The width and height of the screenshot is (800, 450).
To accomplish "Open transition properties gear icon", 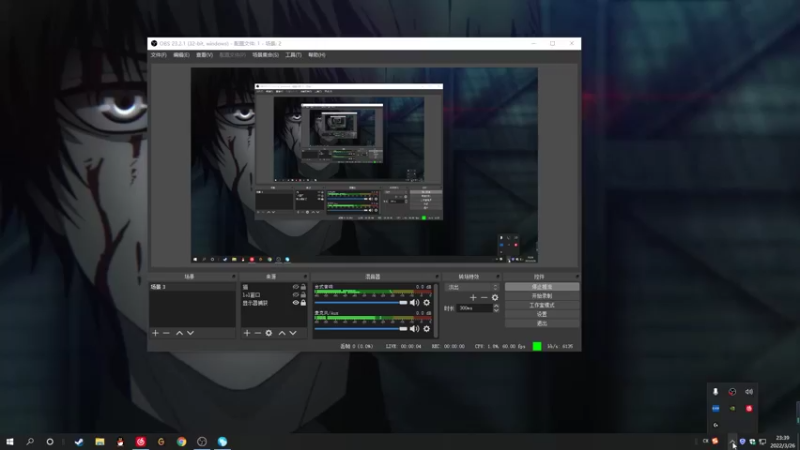I will (495, 297).
